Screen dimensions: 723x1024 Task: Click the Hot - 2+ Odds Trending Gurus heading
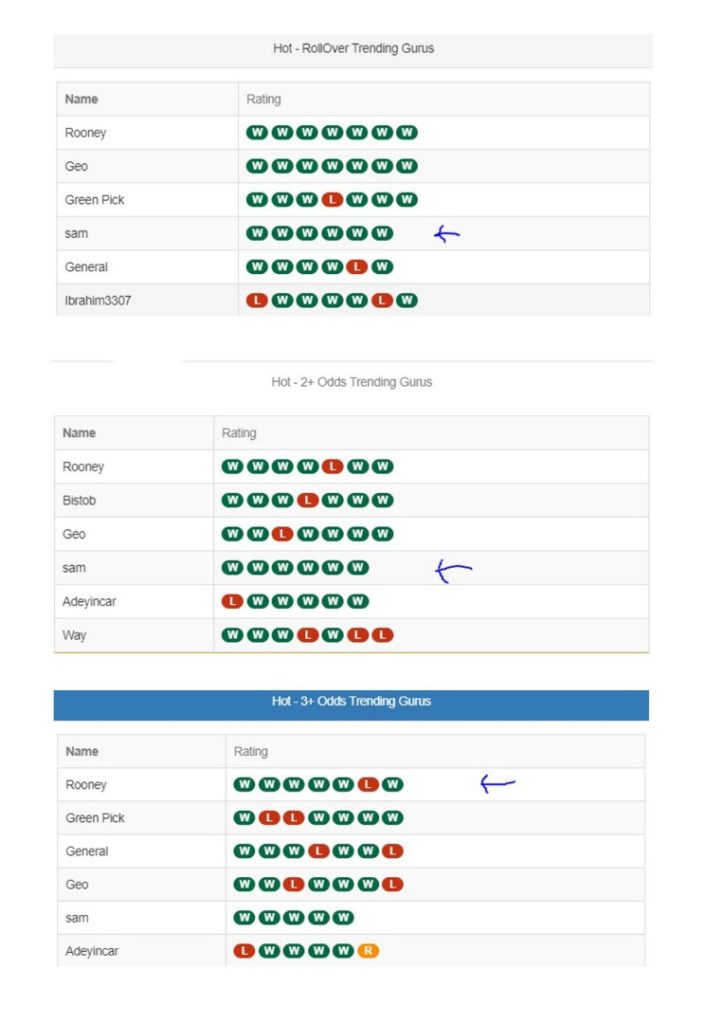[352, 382]
